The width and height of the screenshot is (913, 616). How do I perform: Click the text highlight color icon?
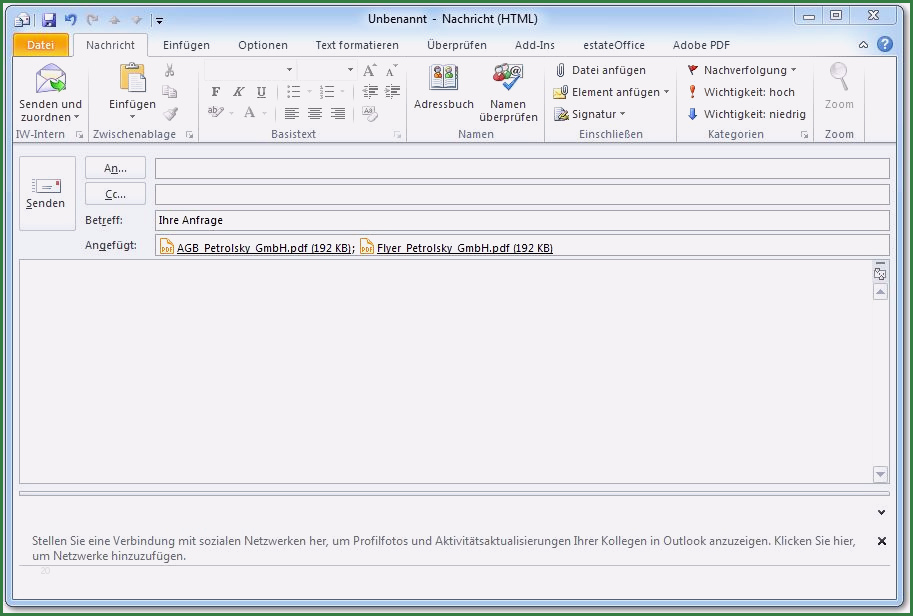coord(215,112)
